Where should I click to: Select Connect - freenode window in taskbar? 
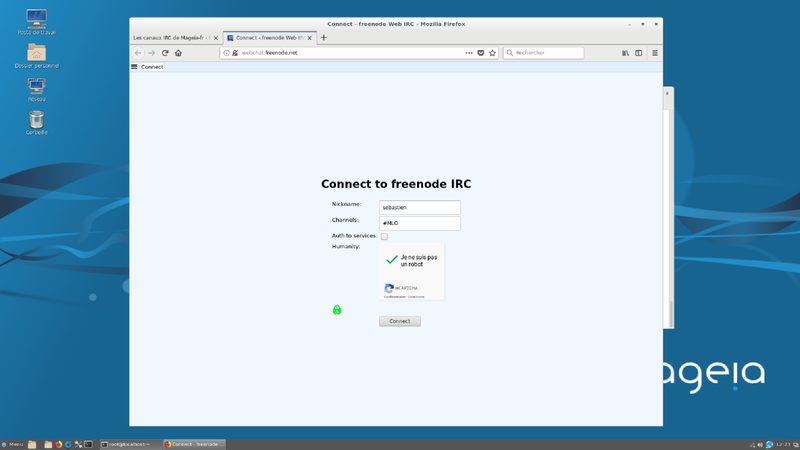(x=194, y=444)
